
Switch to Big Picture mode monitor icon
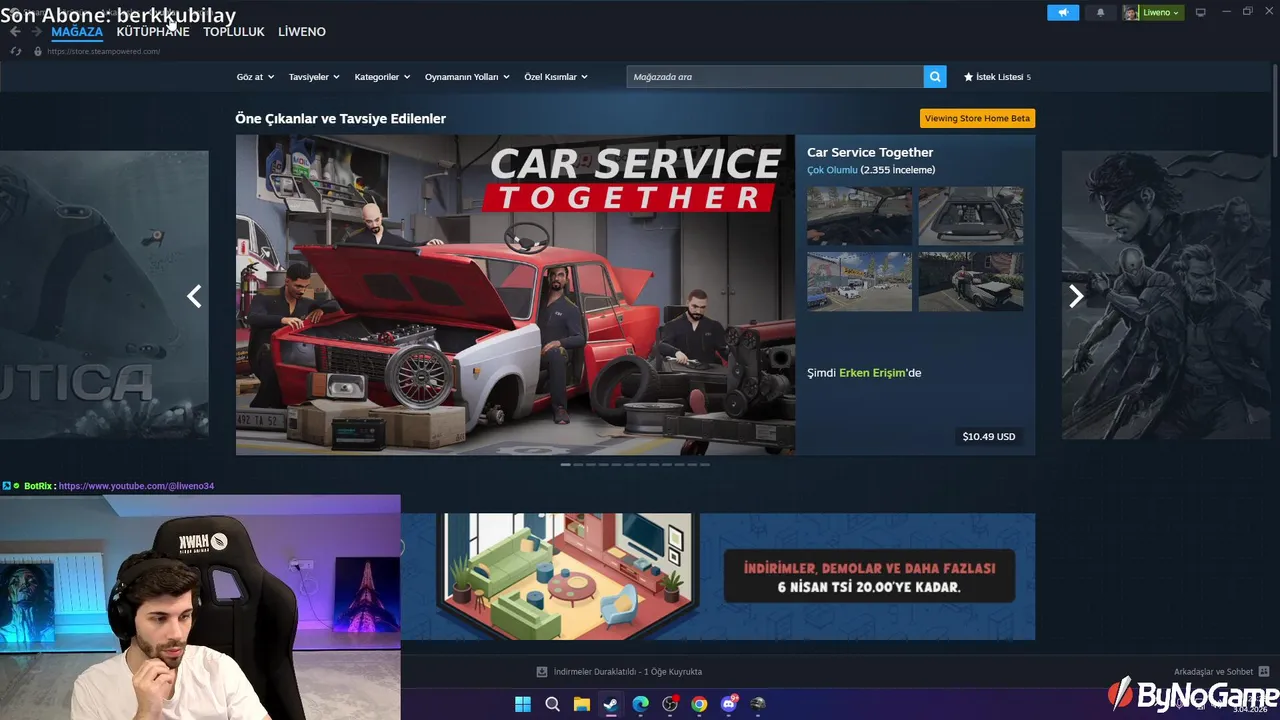click(x=1201, y=12)
